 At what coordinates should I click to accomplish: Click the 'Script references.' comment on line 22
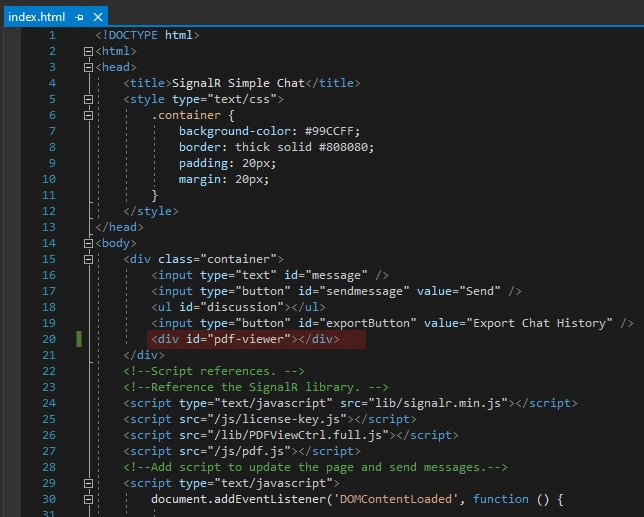(x=214, y=371)
